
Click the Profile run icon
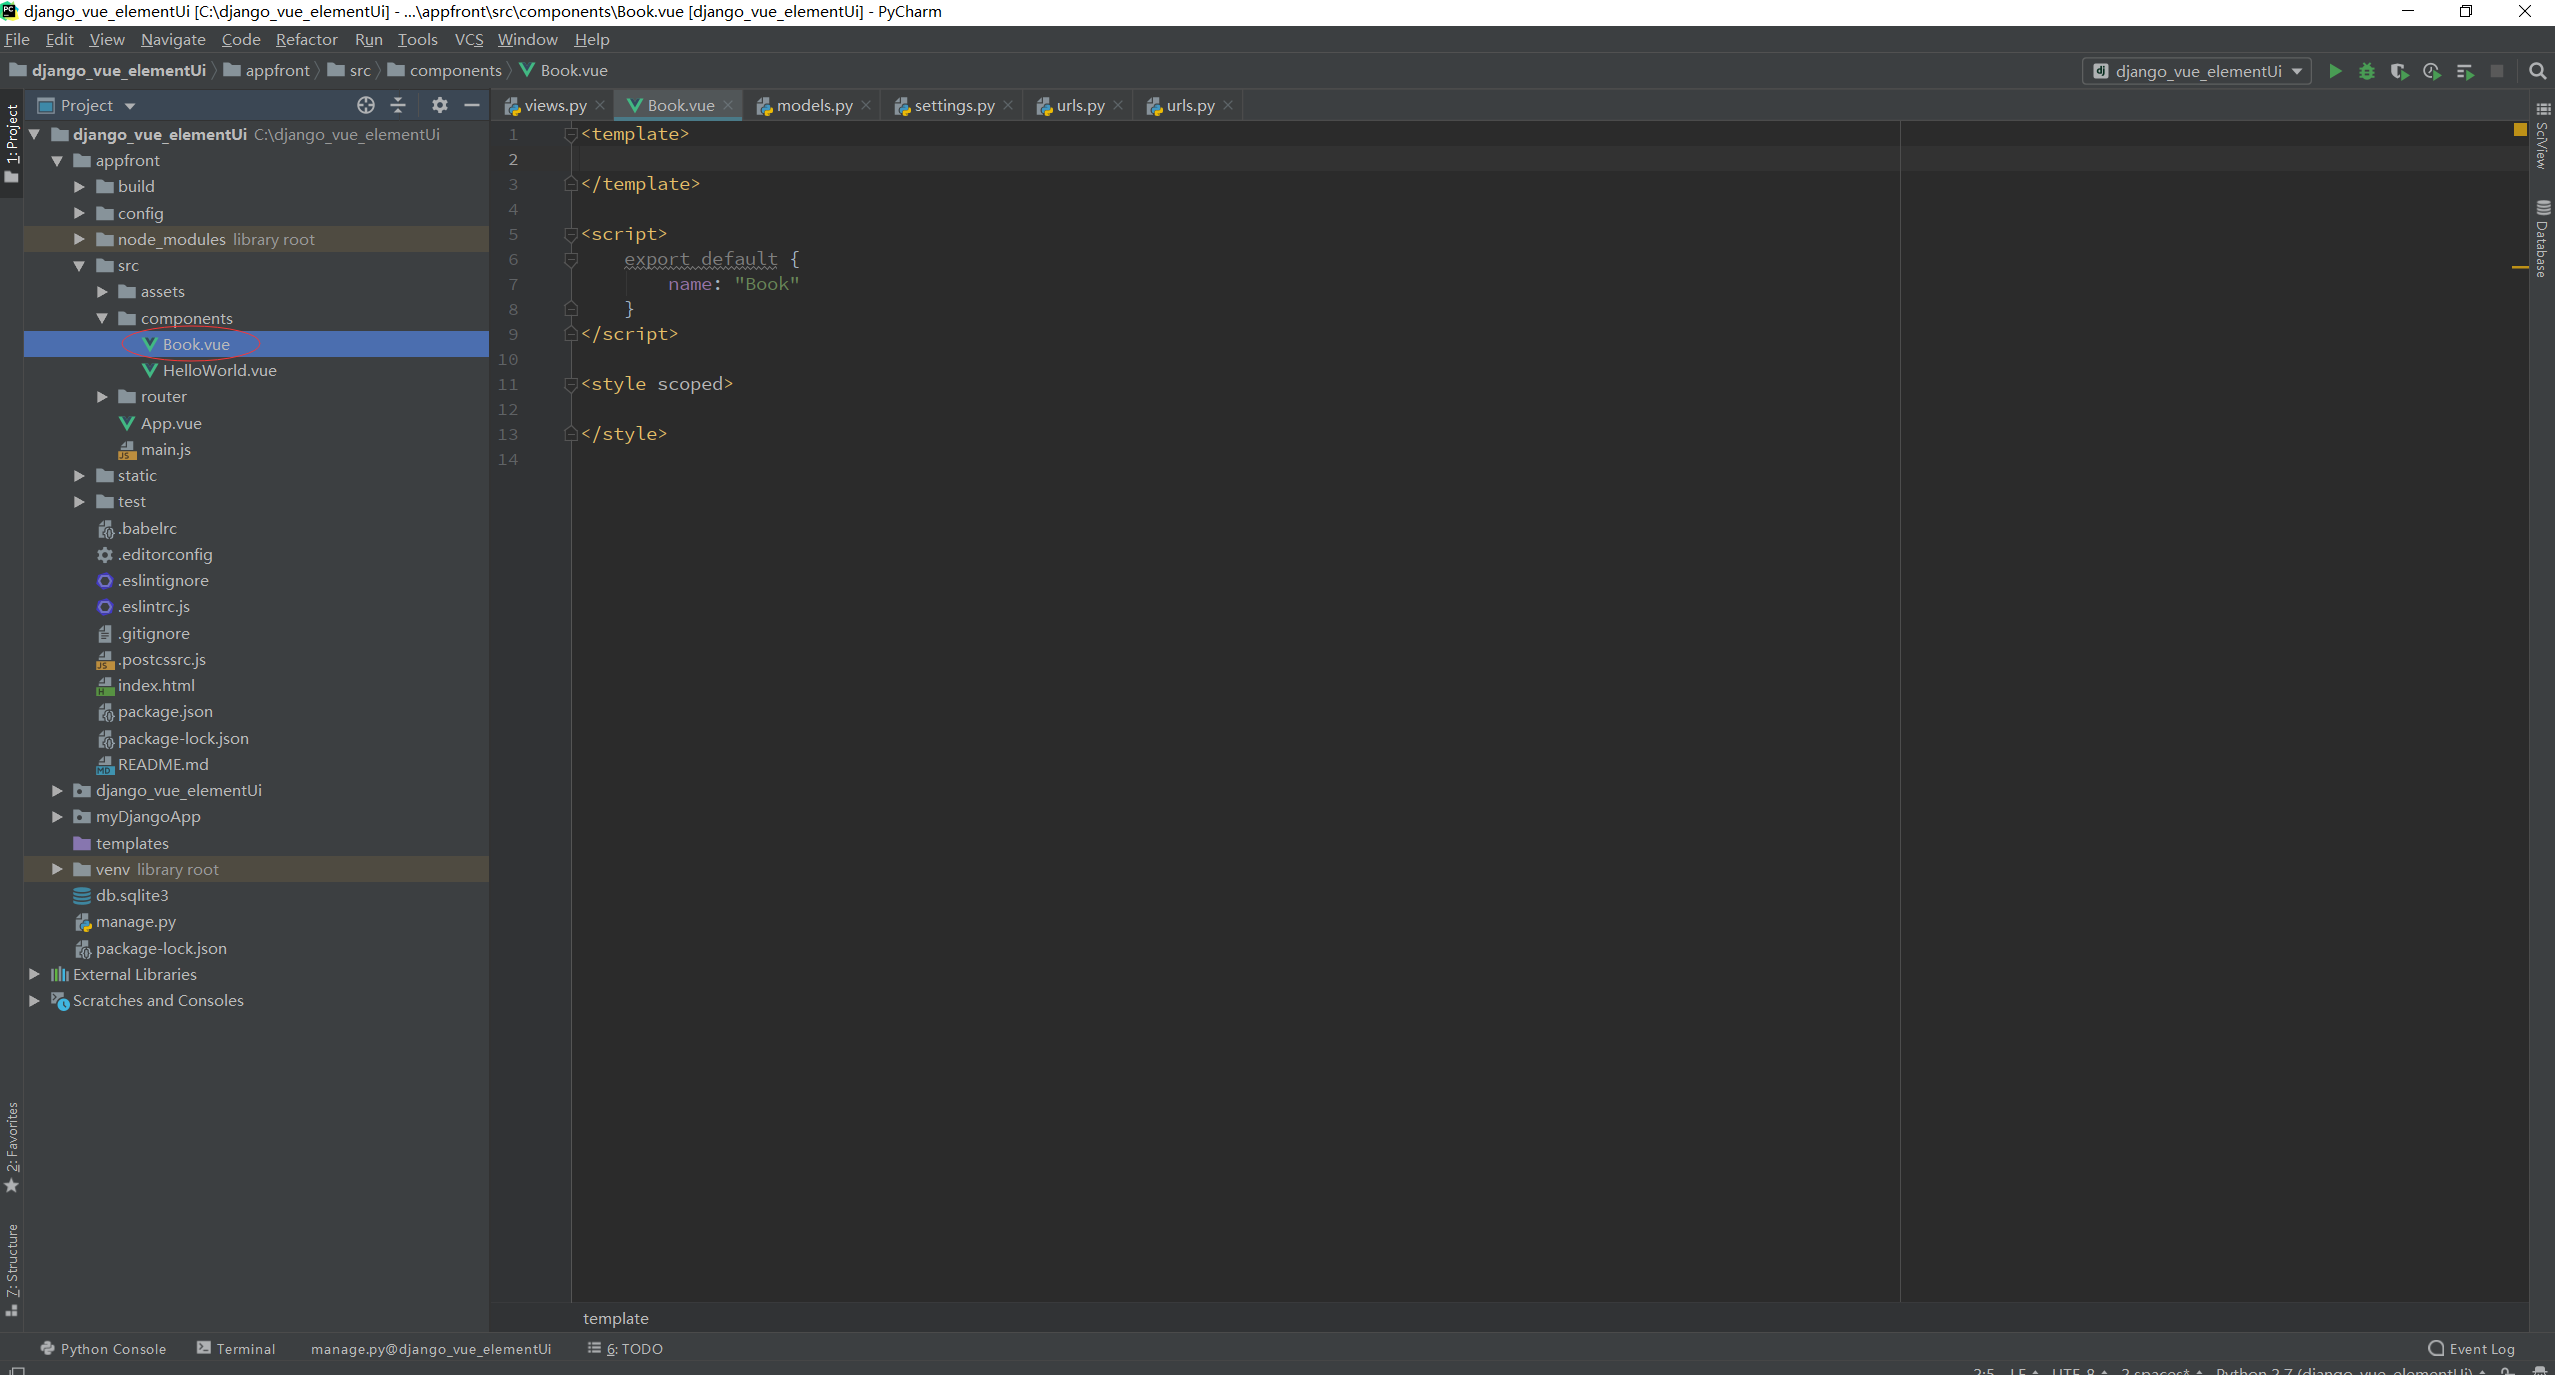point(2432,71)
